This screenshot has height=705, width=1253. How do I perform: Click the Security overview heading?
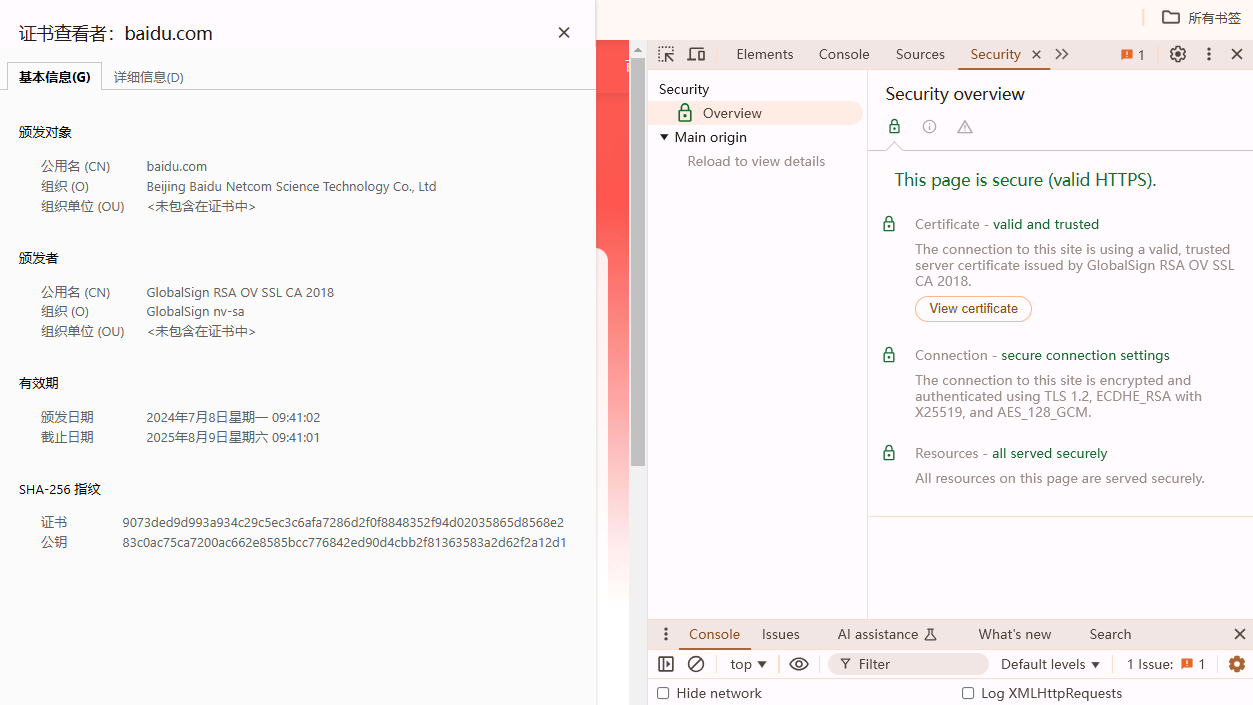coord(955,94)
